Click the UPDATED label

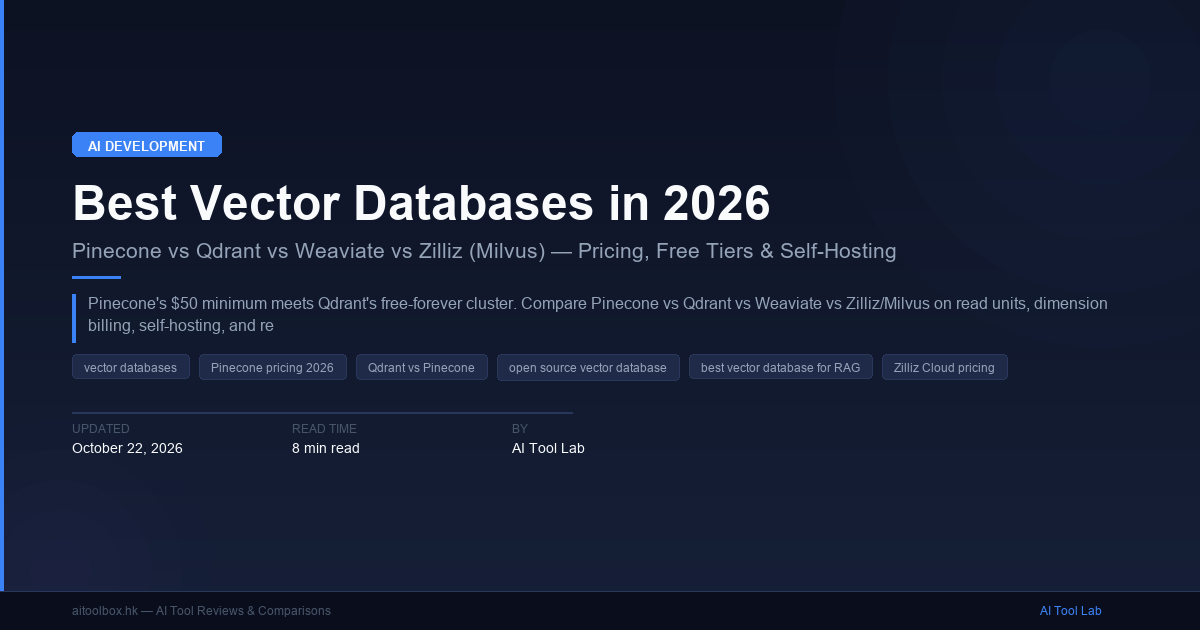tap(101, 428)
